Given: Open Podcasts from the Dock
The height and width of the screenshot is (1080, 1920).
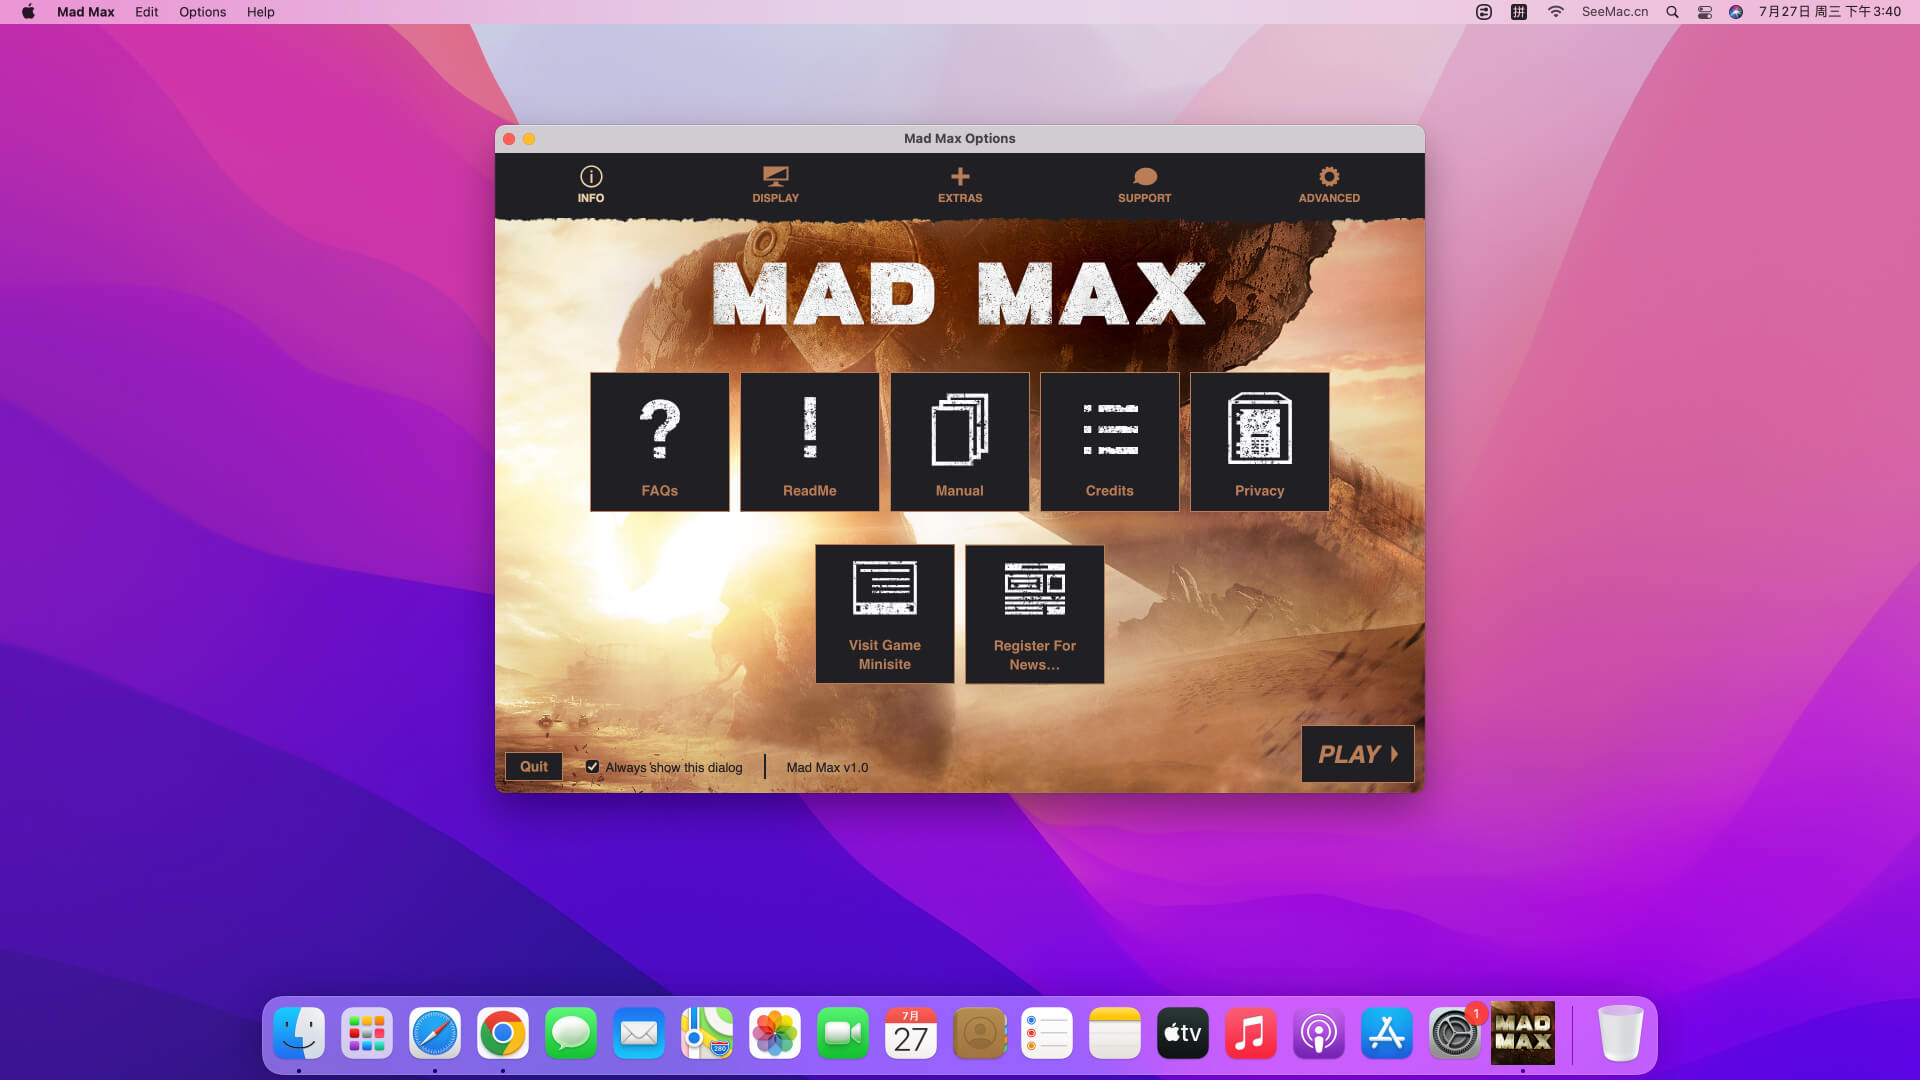Looking at the screenshot, I should pyautogui.click(x=1319, y=1034).
